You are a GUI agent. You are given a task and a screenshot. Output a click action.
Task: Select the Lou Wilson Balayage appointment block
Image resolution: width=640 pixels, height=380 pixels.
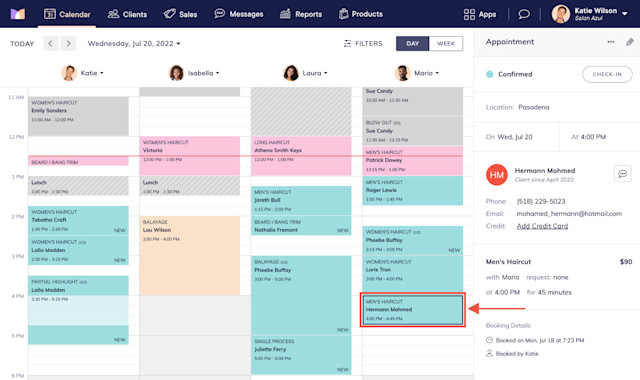coord(190,256)
